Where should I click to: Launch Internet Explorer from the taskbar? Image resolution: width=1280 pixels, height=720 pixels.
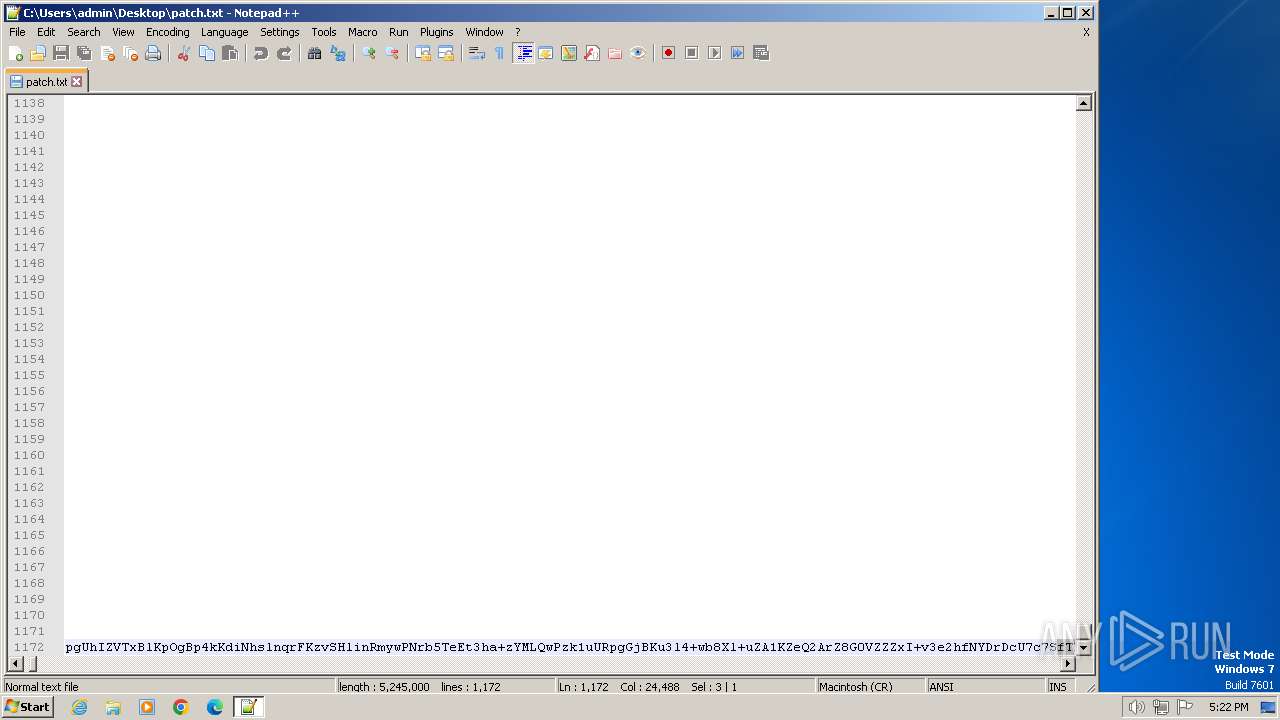pos(79,707)
